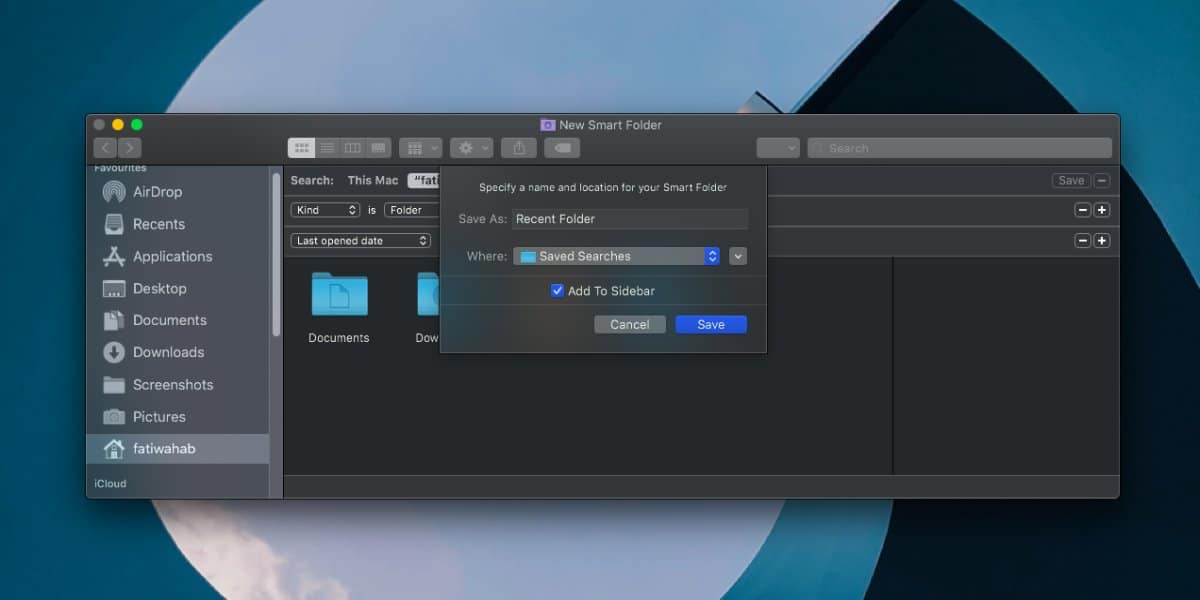1200x600 pixels.
Task: Open the Share toolbar button
Action: tap(519, 148)
